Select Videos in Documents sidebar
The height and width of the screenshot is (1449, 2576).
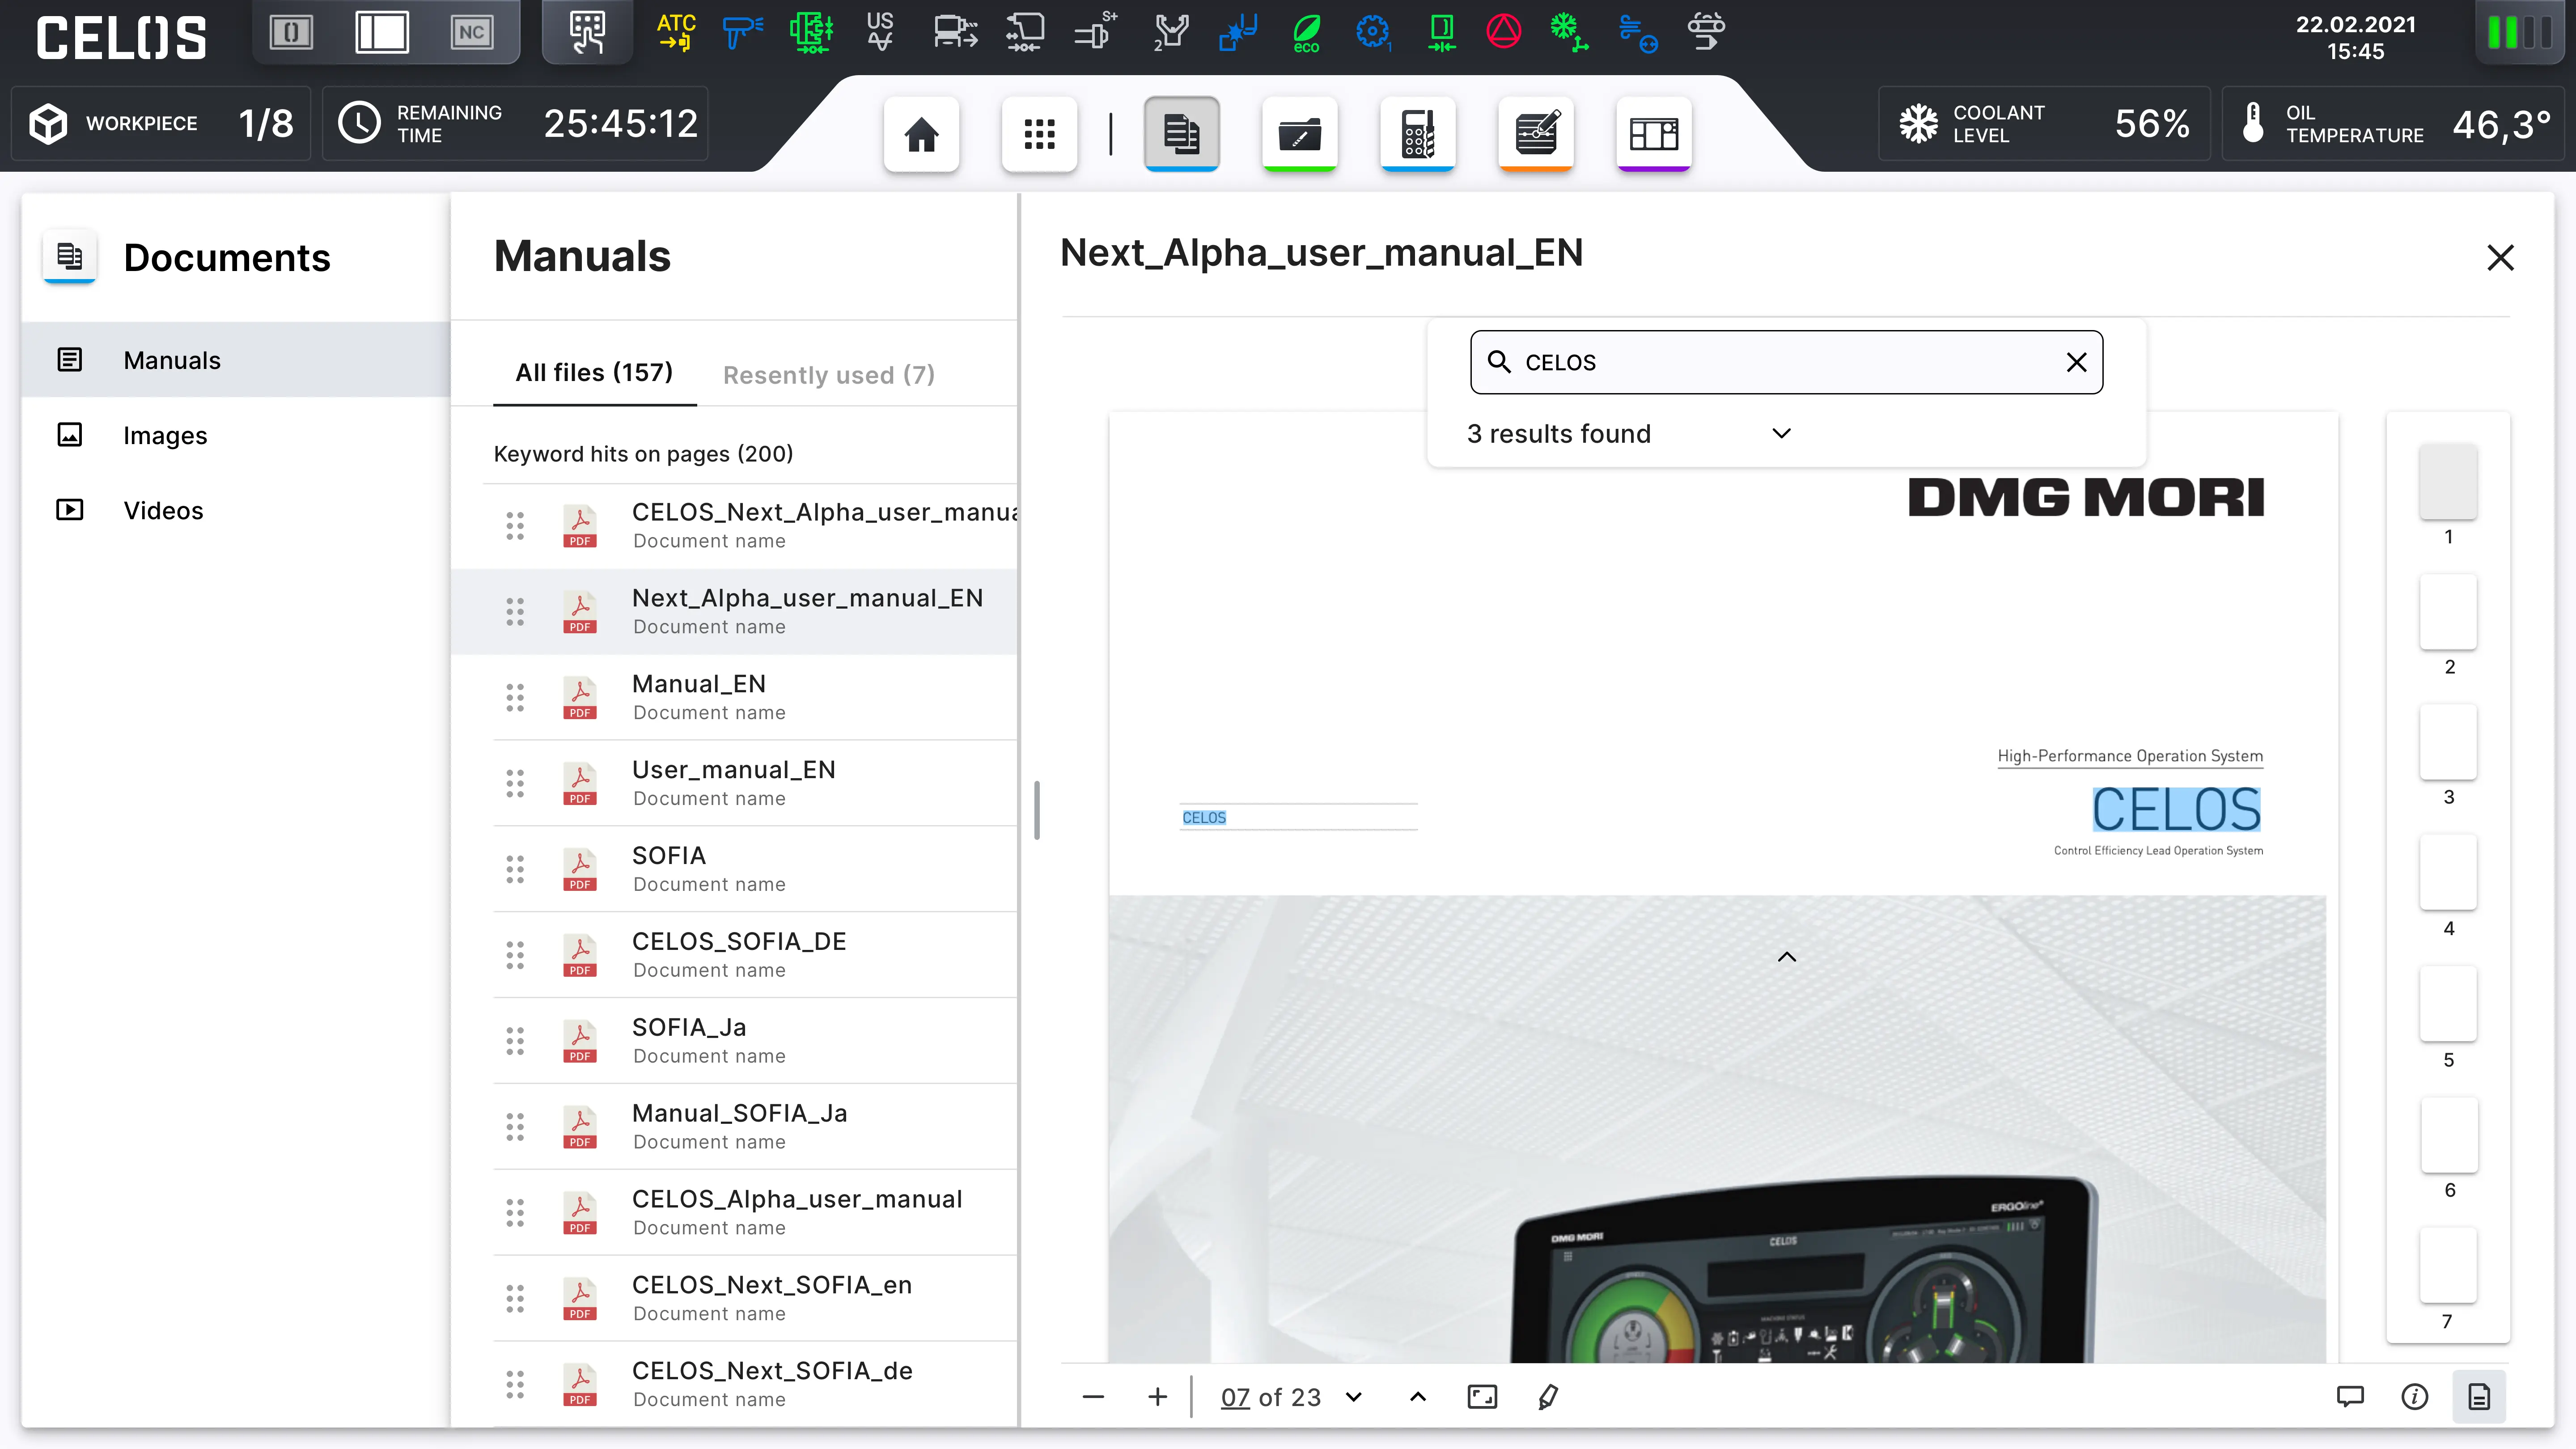pos(236,510)
